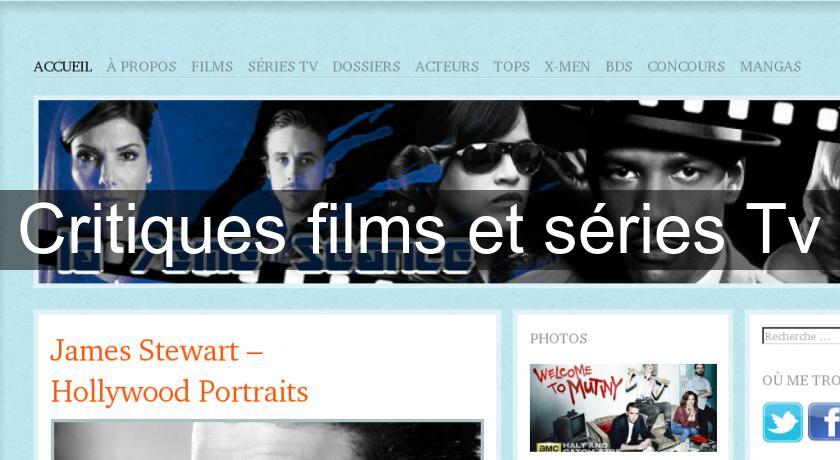Open the Séries TV section
The image size is (840, 460).
coord(283,66)
